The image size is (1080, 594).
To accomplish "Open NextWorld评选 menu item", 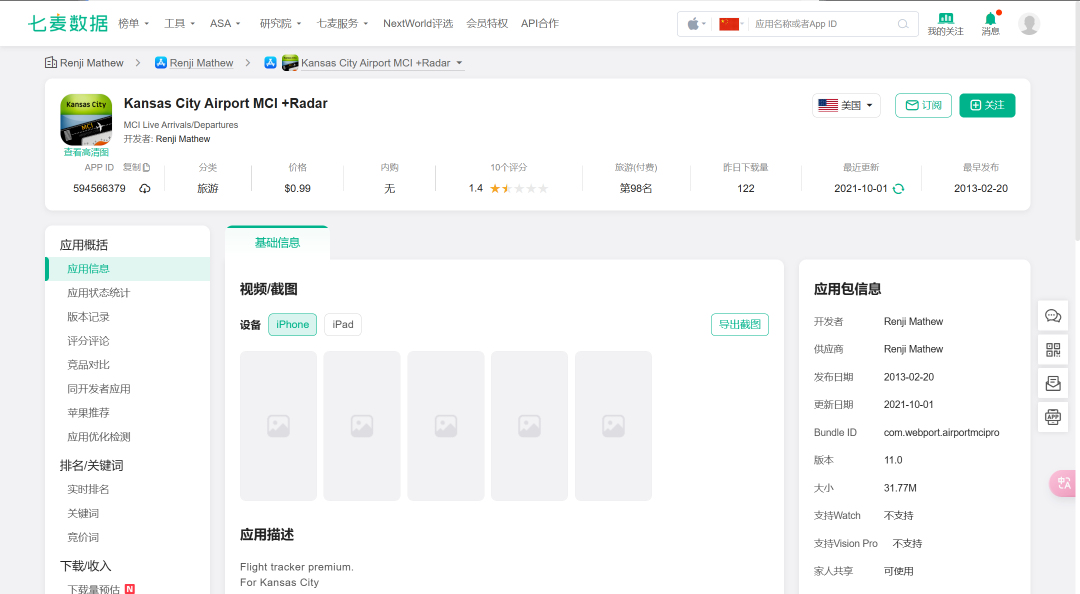I will tap(418, 23).
